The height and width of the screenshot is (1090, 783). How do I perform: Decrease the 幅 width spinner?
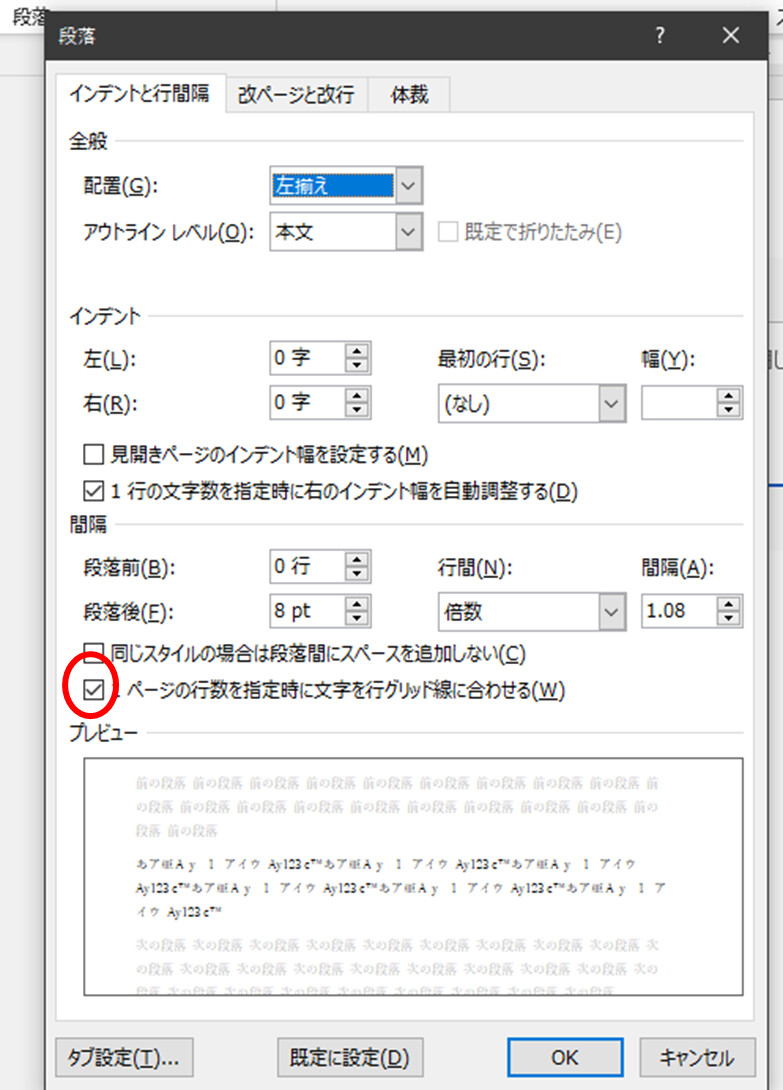728,411
